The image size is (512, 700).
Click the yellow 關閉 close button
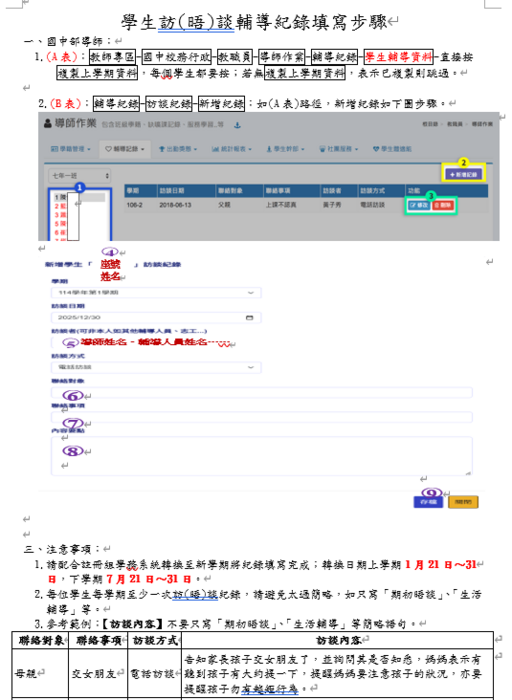click(463, 502)
